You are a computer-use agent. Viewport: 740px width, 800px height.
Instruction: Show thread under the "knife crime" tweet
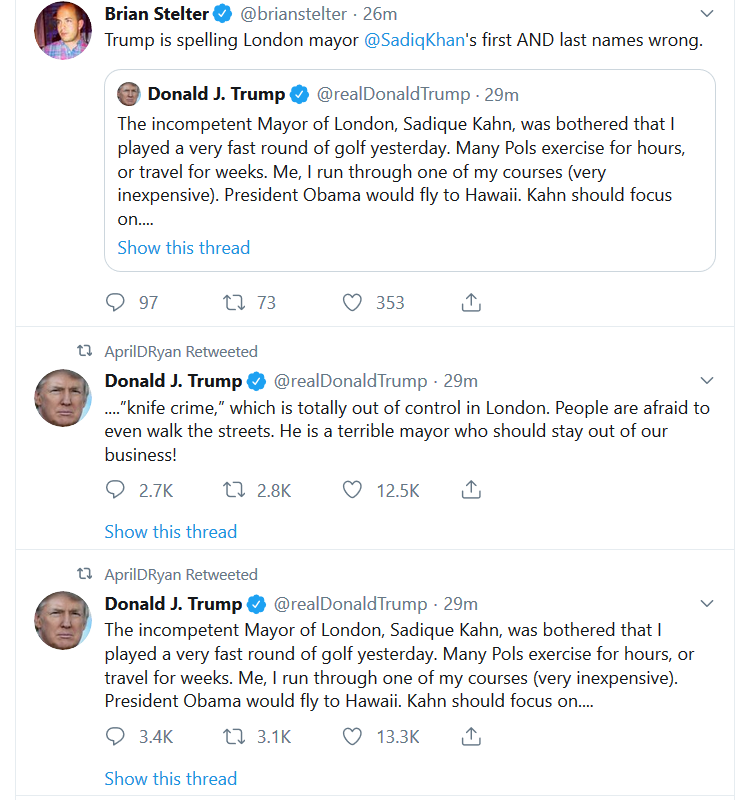tap(171, 532)
